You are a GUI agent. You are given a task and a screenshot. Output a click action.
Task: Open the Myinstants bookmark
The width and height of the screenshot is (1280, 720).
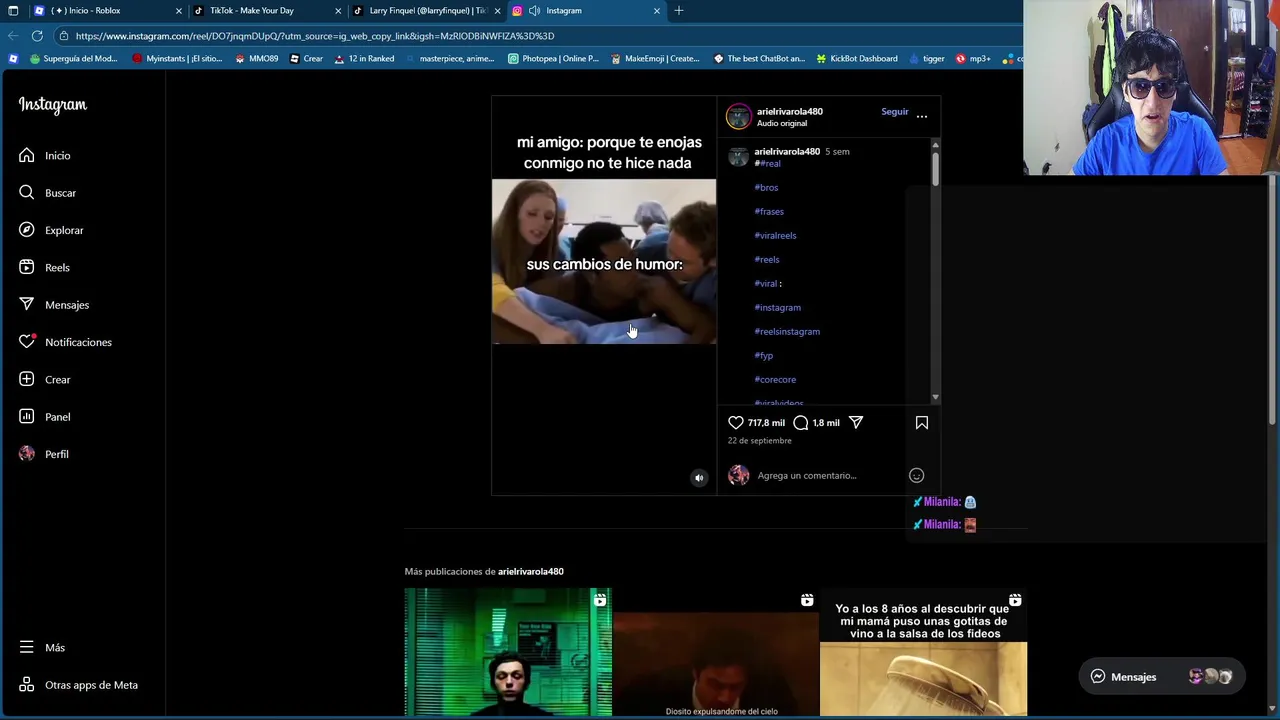click(x=177, y=59)
